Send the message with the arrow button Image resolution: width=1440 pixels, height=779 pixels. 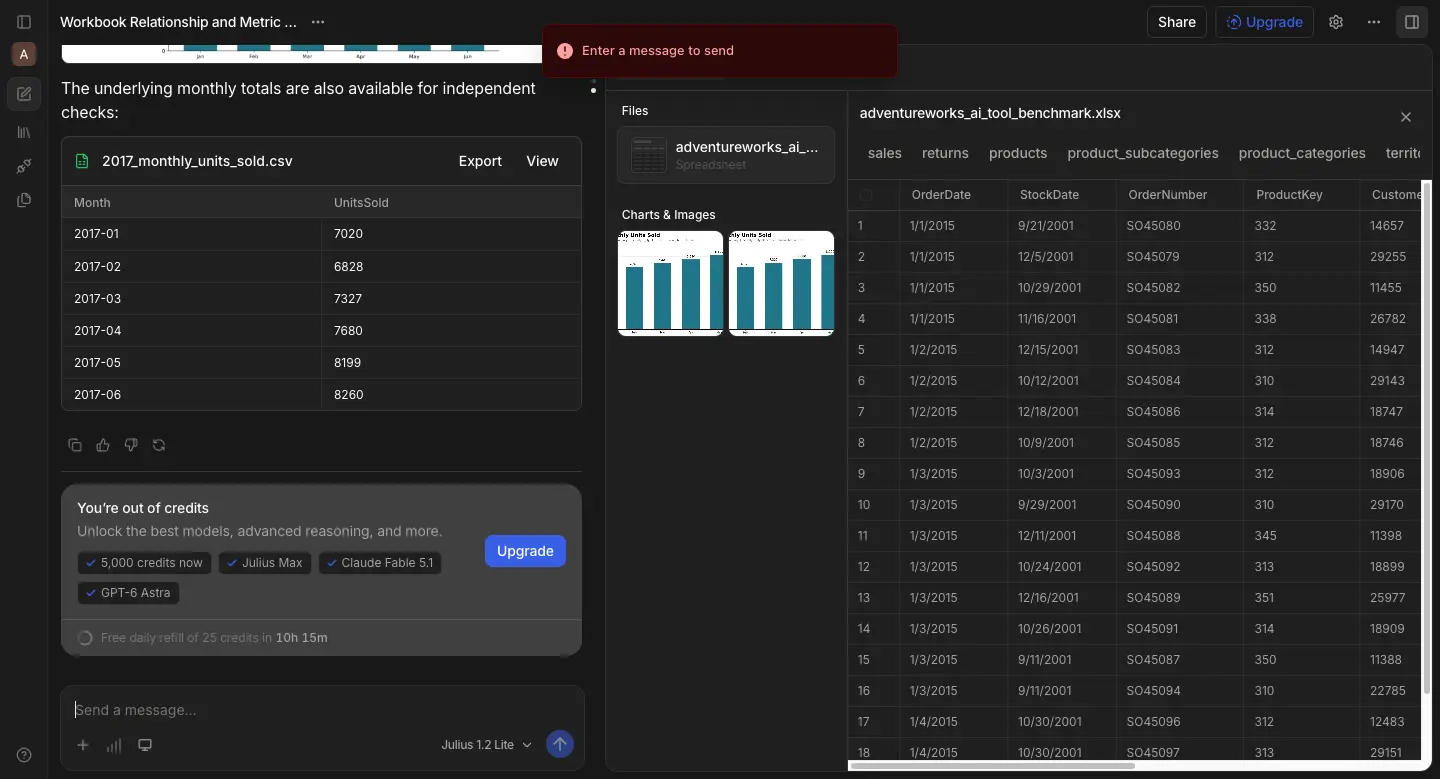click(x=560, y=744)
